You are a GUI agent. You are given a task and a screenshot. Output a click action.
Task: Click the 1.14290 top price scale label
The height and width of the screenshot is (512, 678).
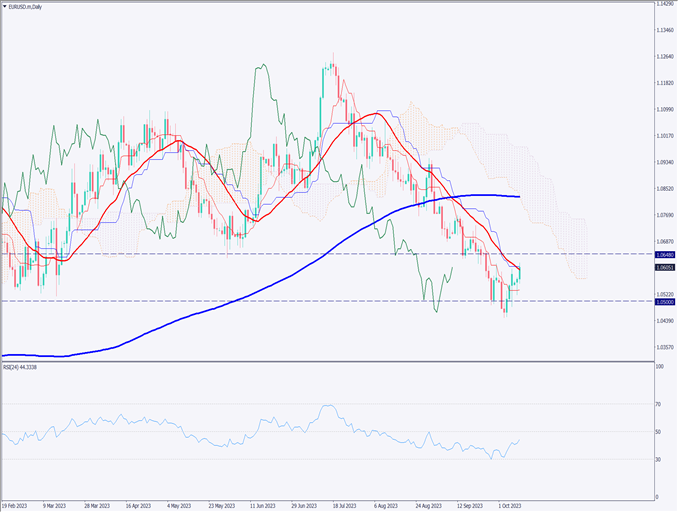pyautogui.click(x=662, y=4)
